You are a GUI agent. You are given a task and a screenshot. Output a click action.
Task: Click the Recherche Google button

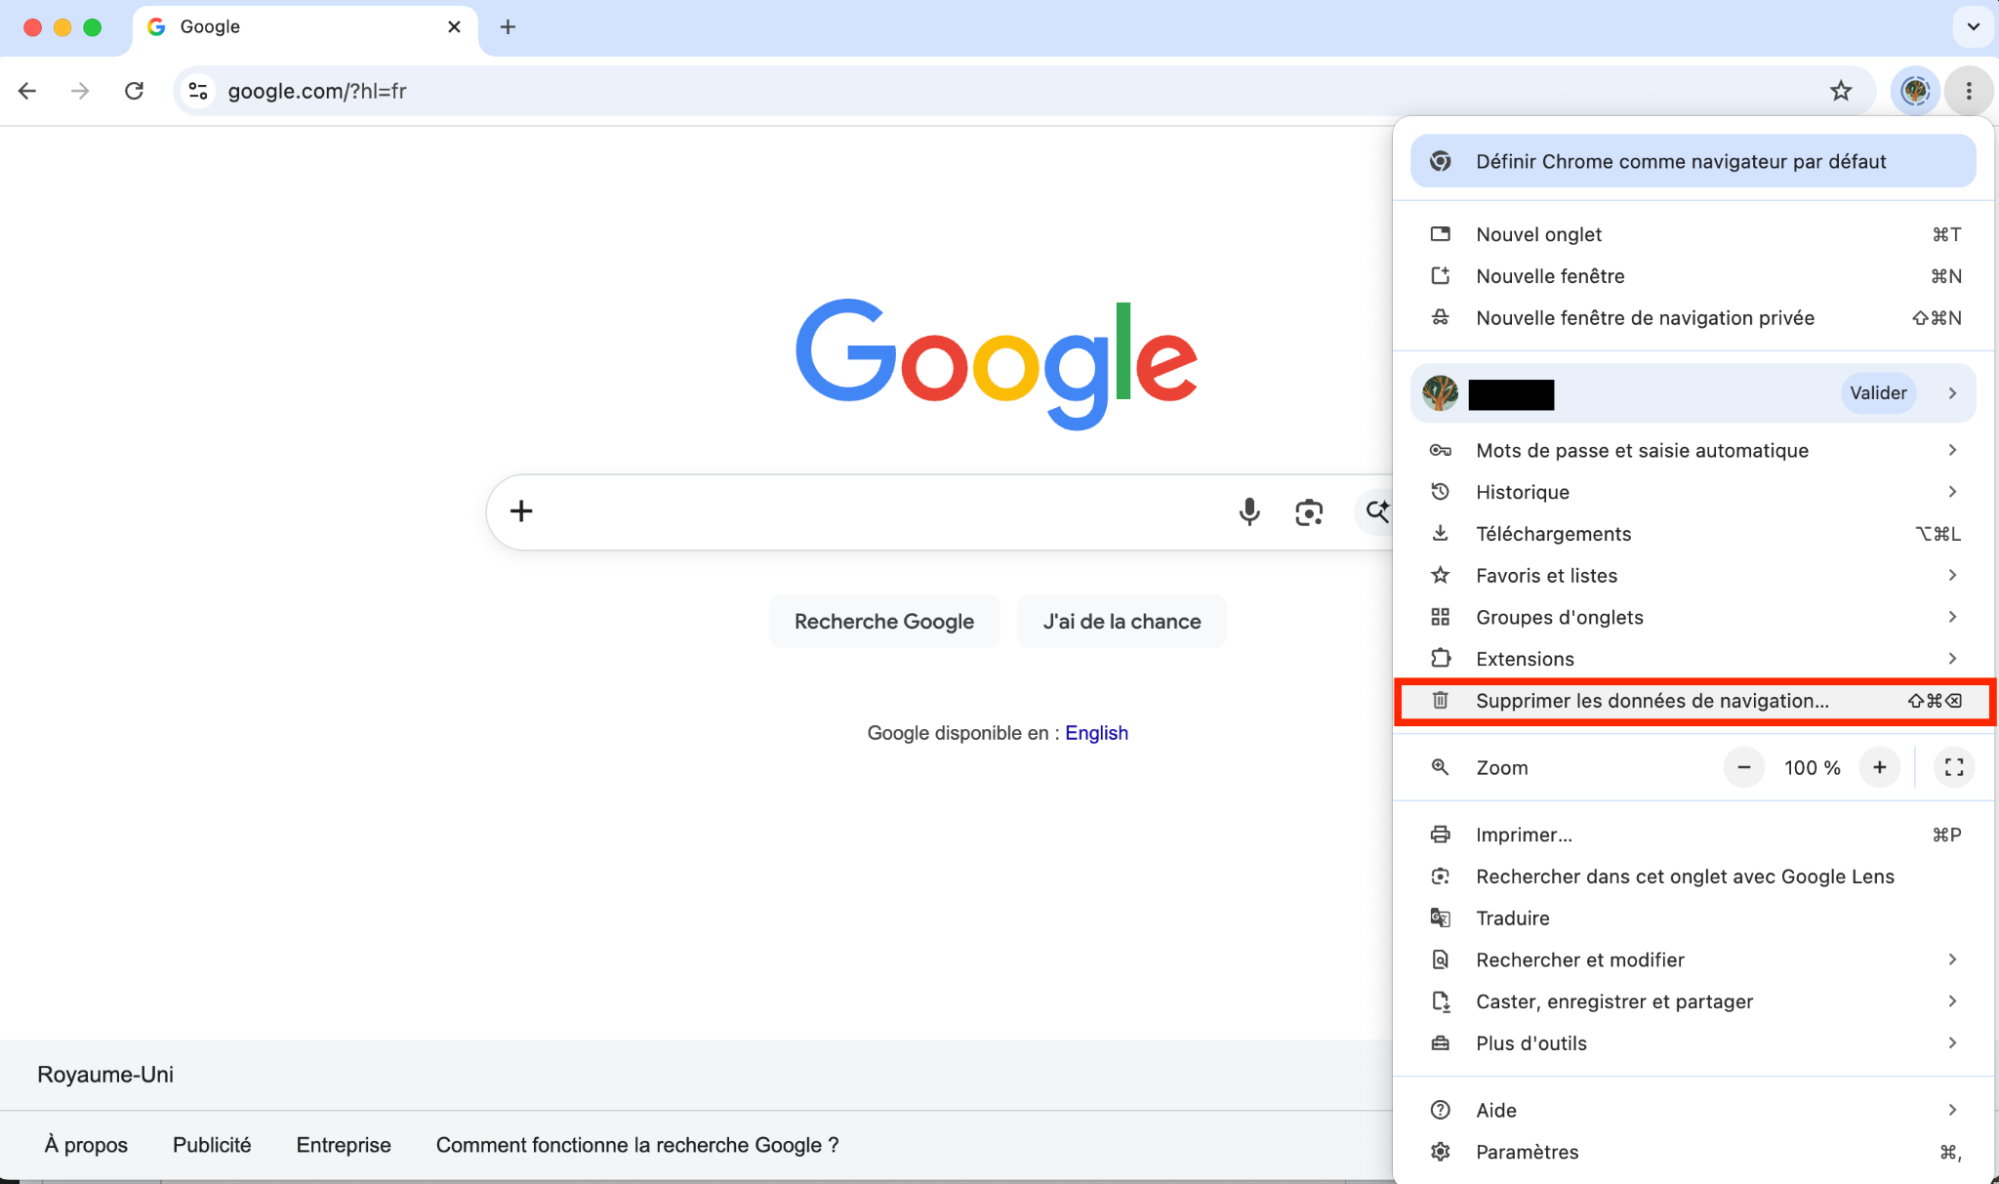point(884,621)
